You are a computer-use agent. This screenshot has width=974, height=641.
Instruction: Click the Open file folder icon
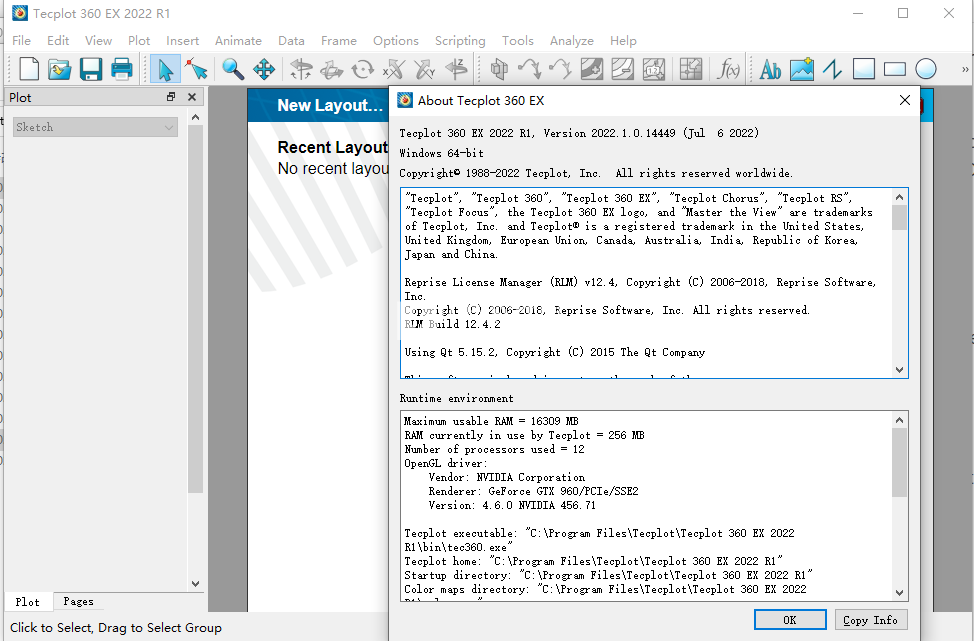(60, 69)
